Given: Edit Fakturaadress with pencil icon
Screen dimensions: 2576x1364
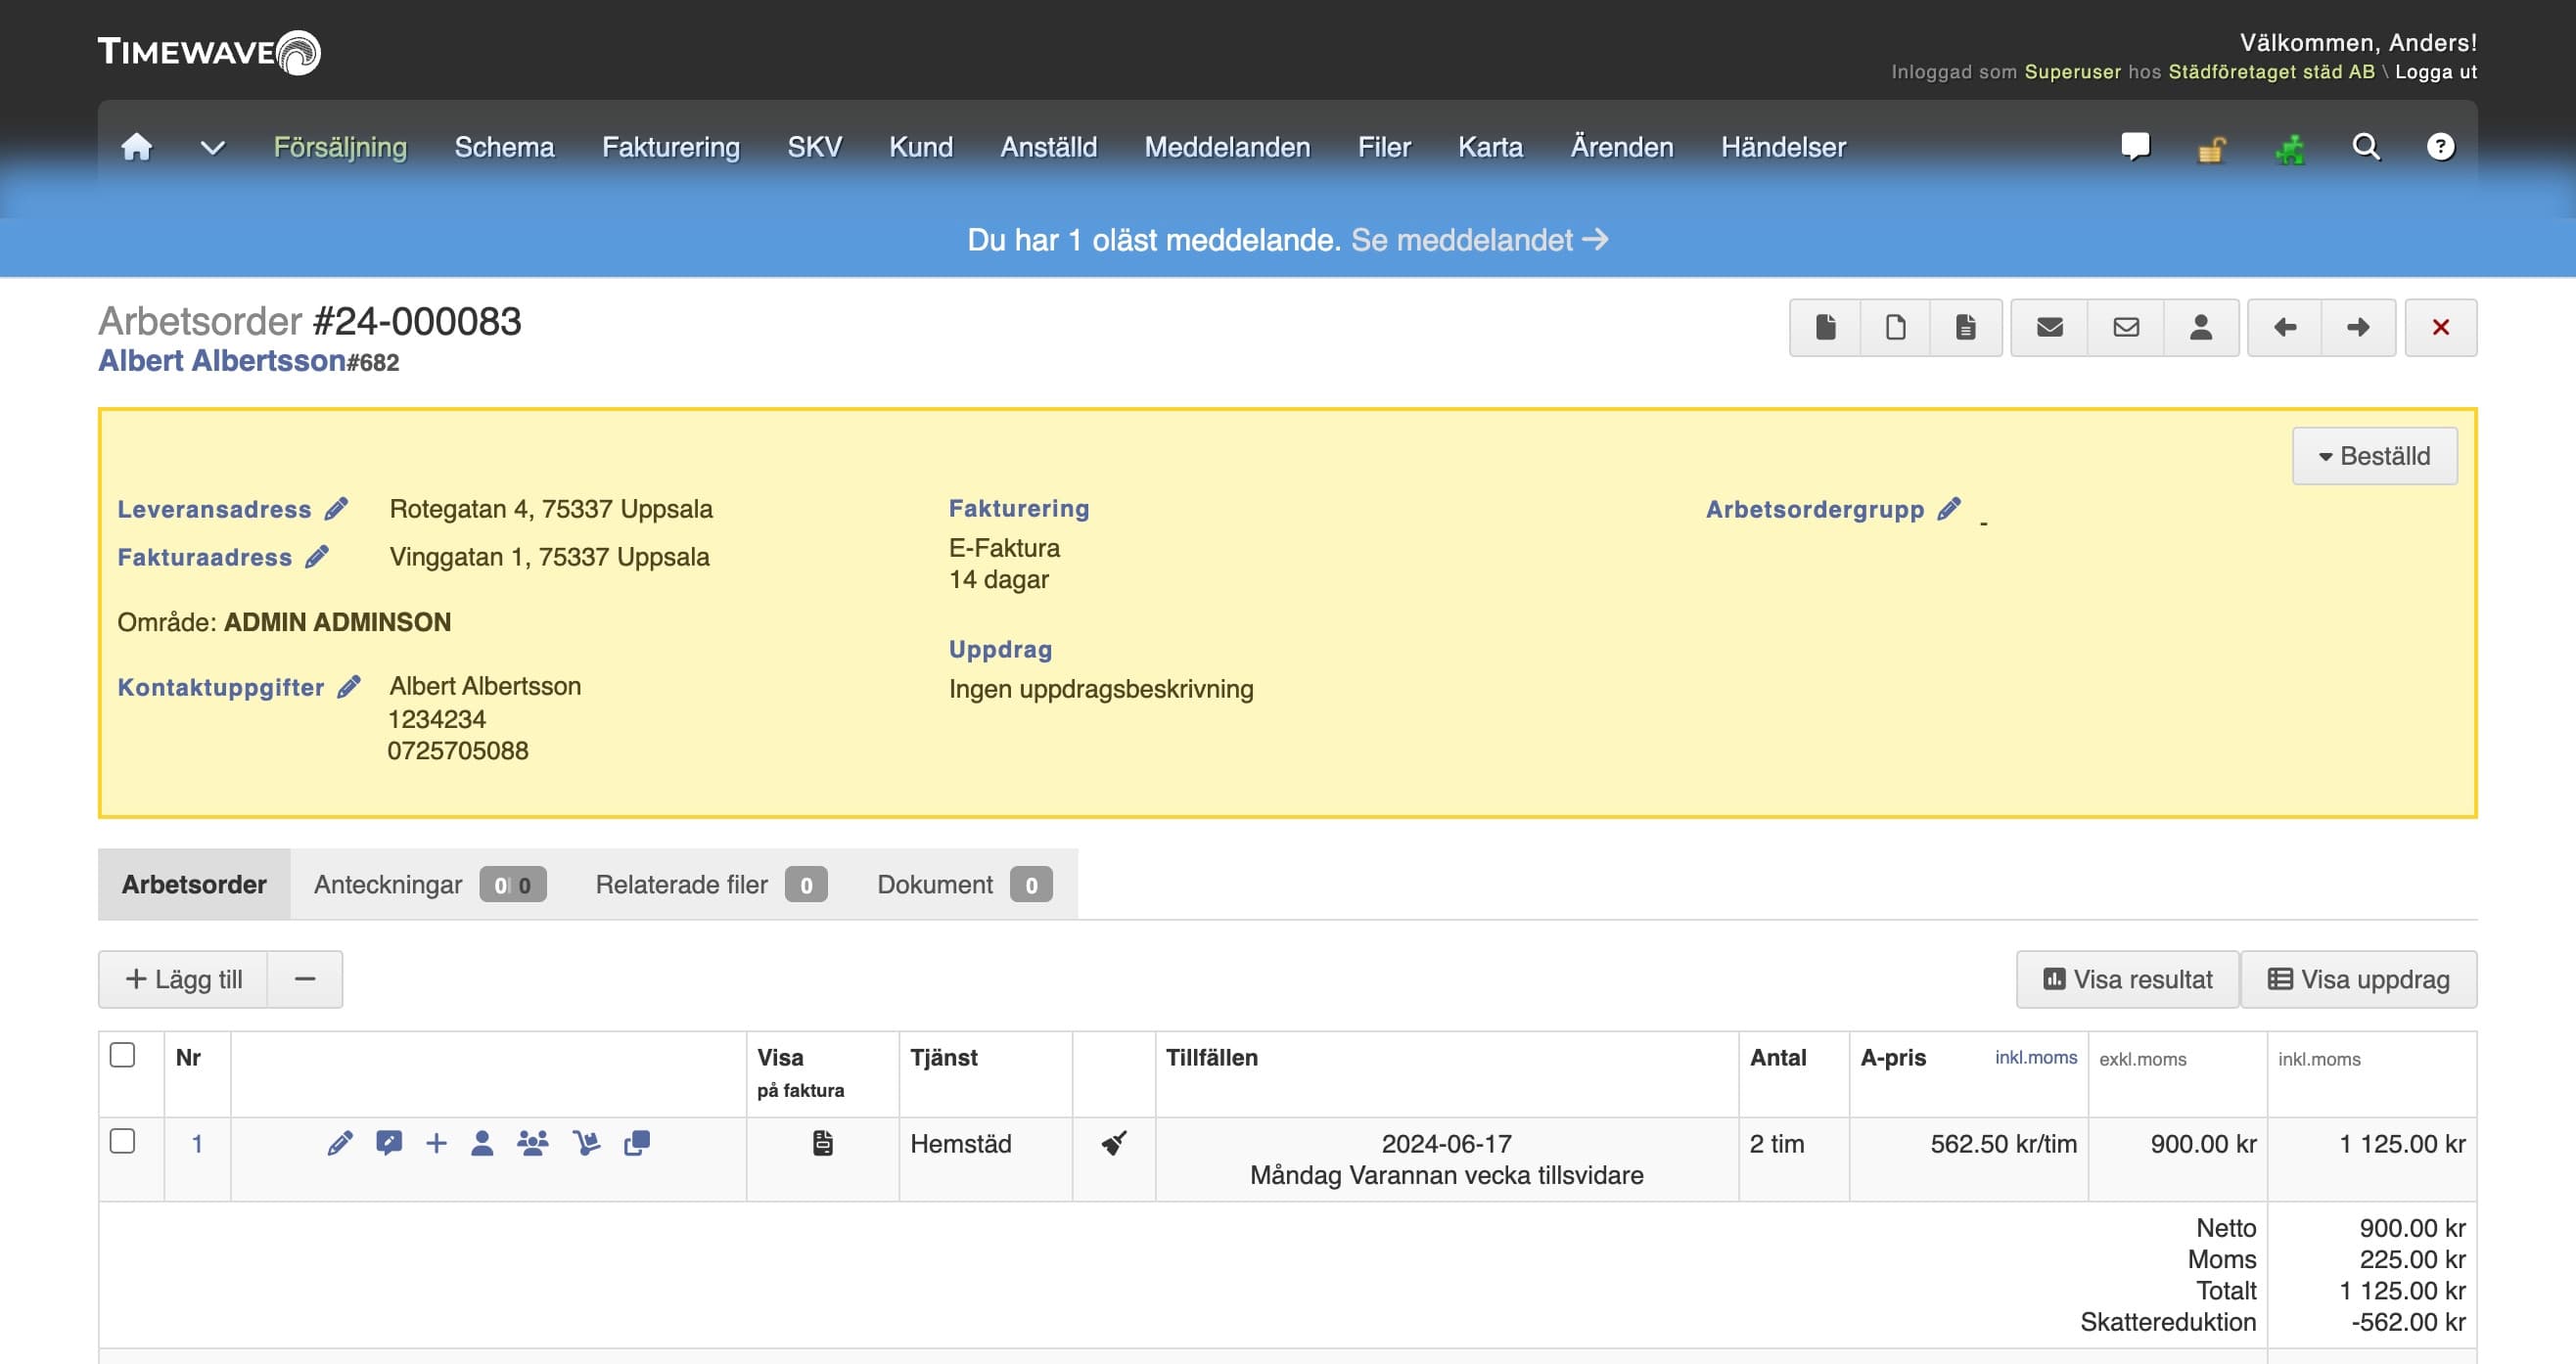Looking at the screenshot, I should point(317,557).
